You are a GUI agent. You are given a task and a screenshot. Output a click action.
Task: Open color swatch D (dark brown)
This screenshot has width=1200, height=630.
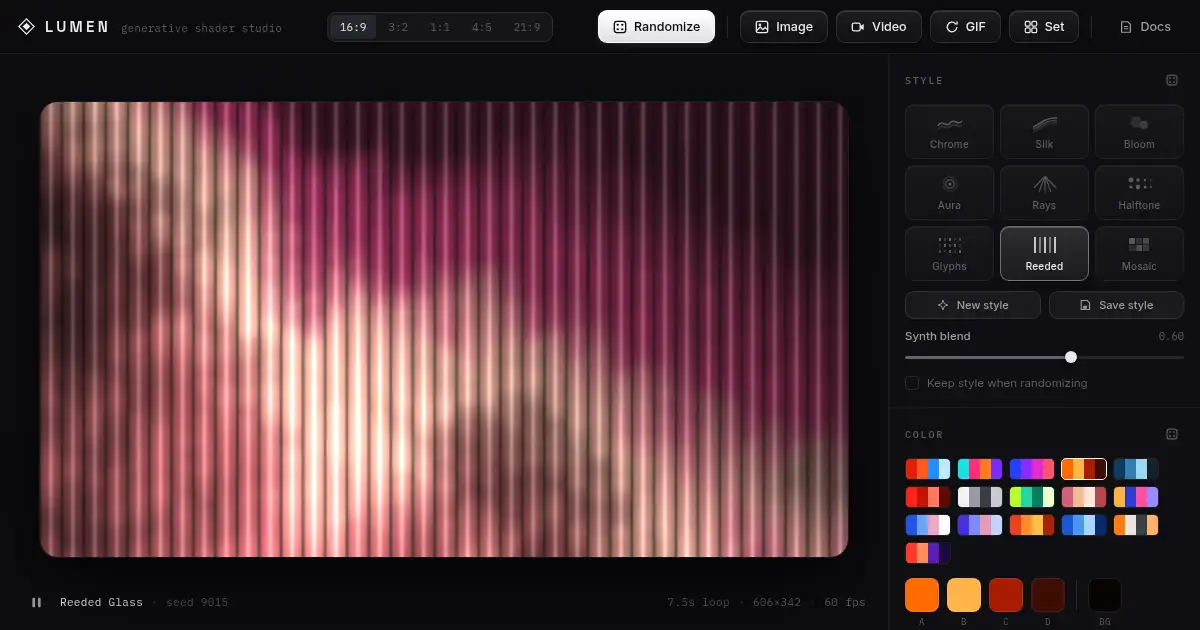tap(1048, 595)
